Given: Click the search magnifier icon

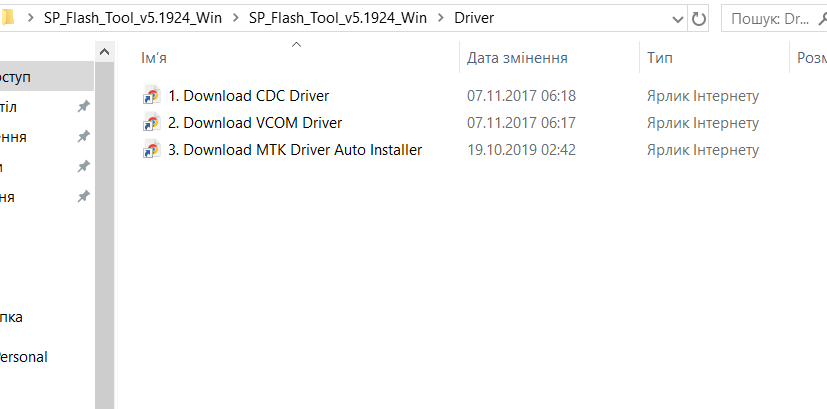Looking at the screenshot, I should [x=822, y=20].
